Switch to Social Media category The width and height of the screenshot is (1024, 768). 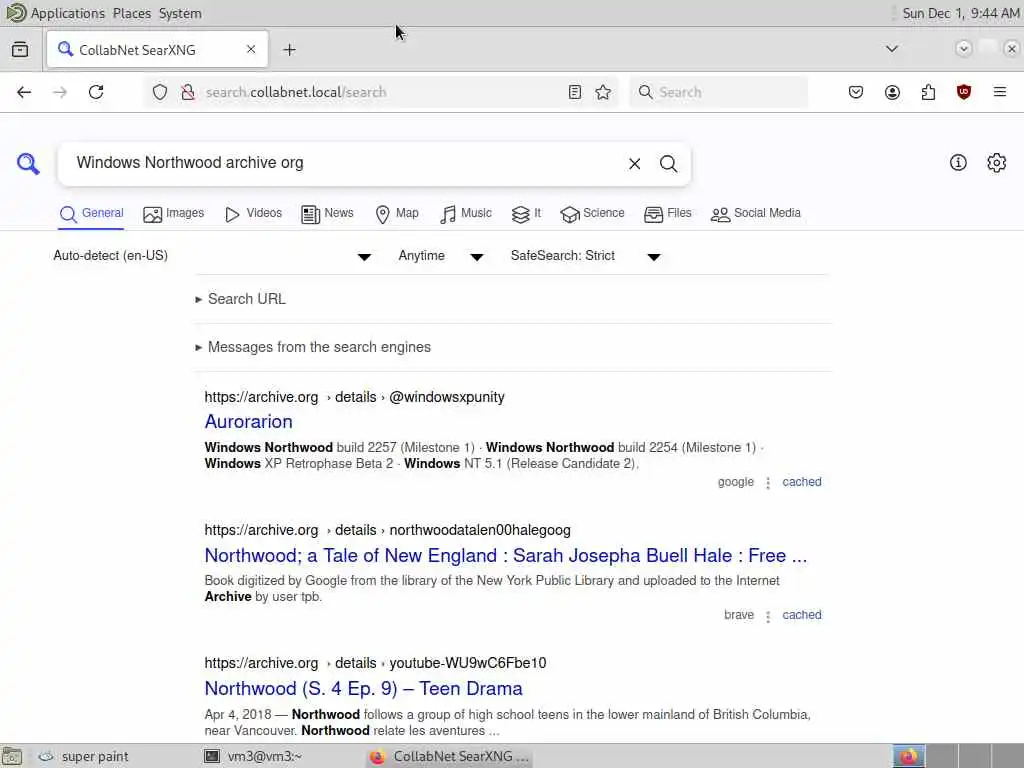pyautogui.click(x=756, y=214)
